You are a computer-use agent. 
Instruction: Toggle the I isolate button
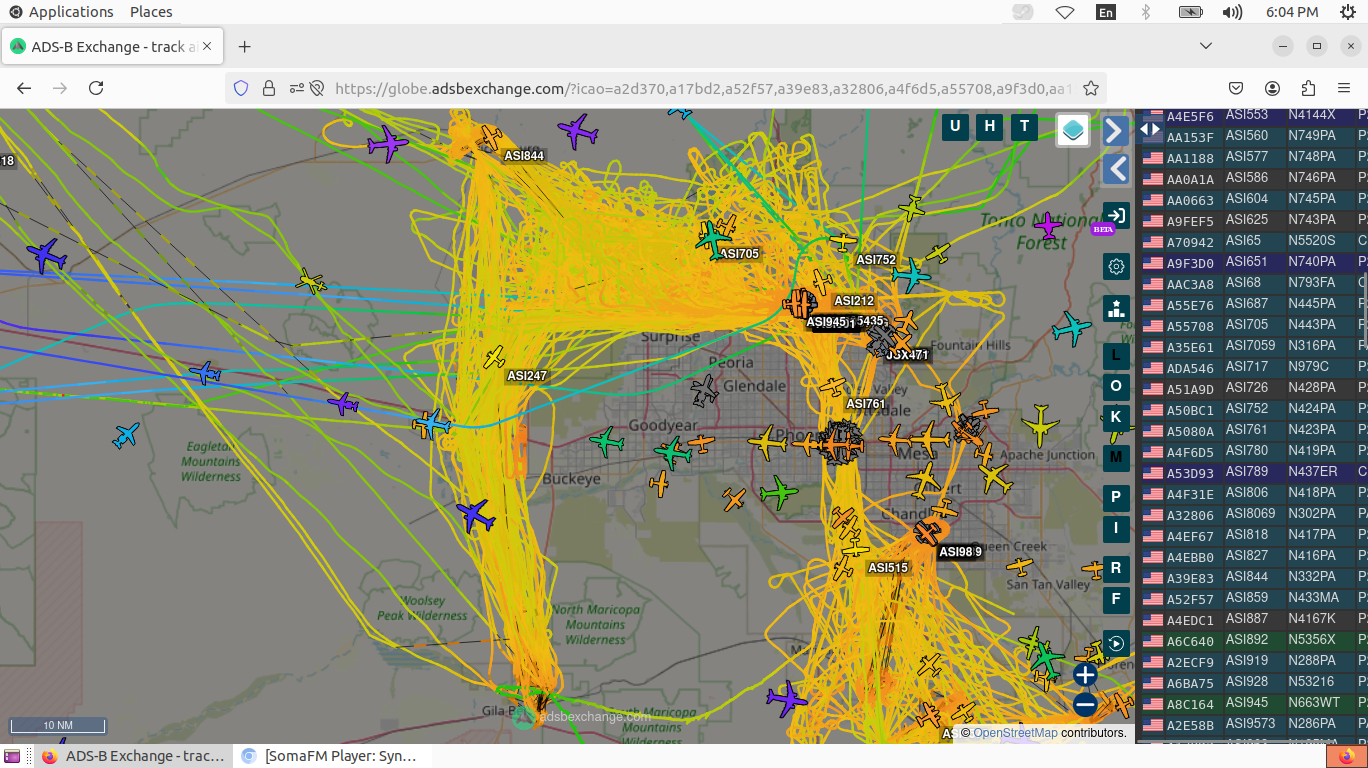pyautogui.click(x=1116, y=528)
